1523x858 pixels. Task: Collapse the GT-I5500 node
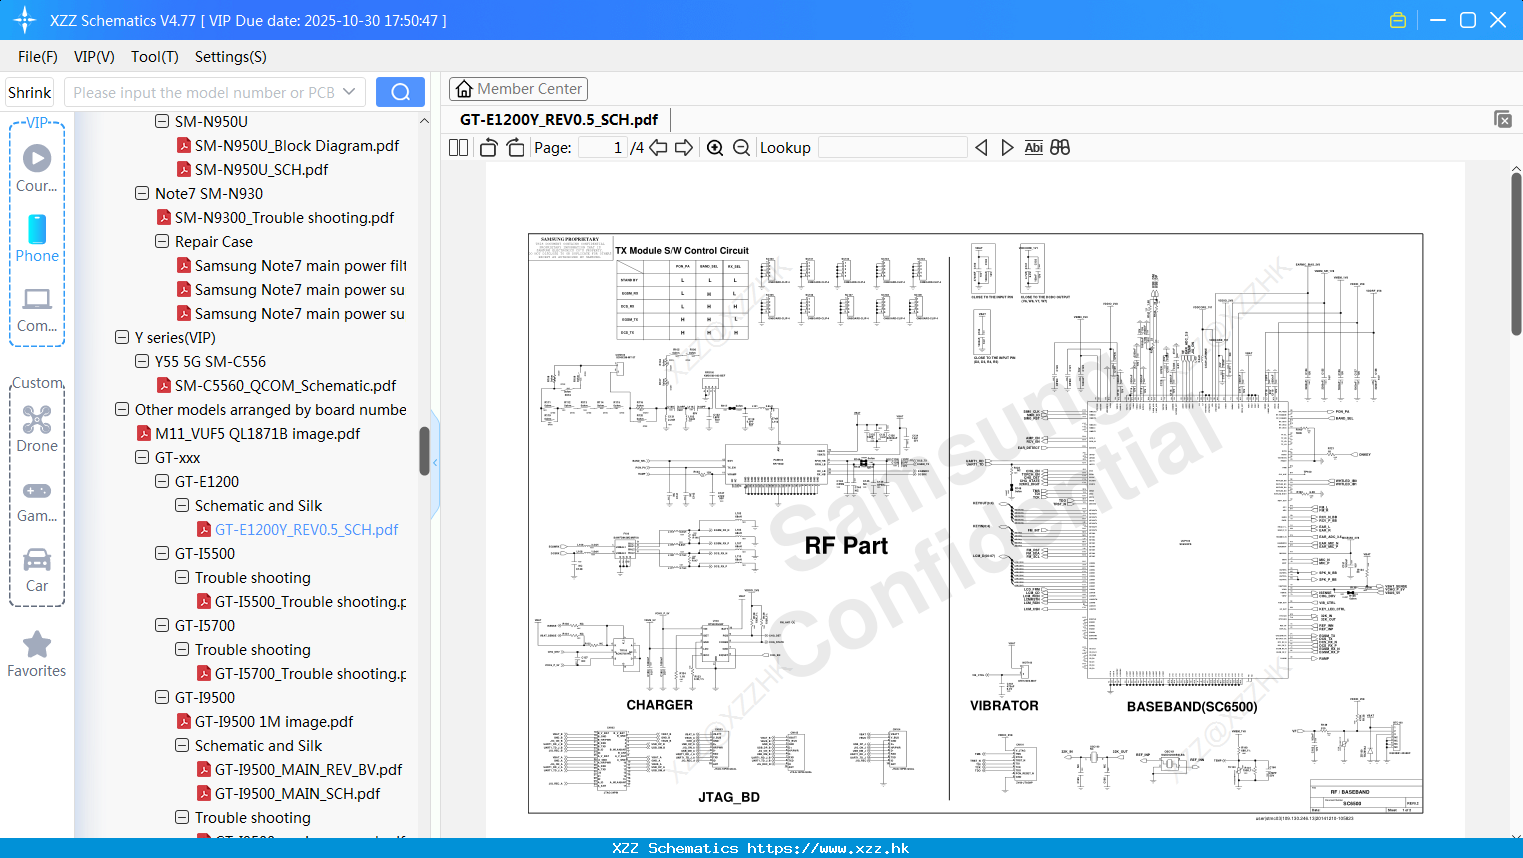(x=162, y=553)
